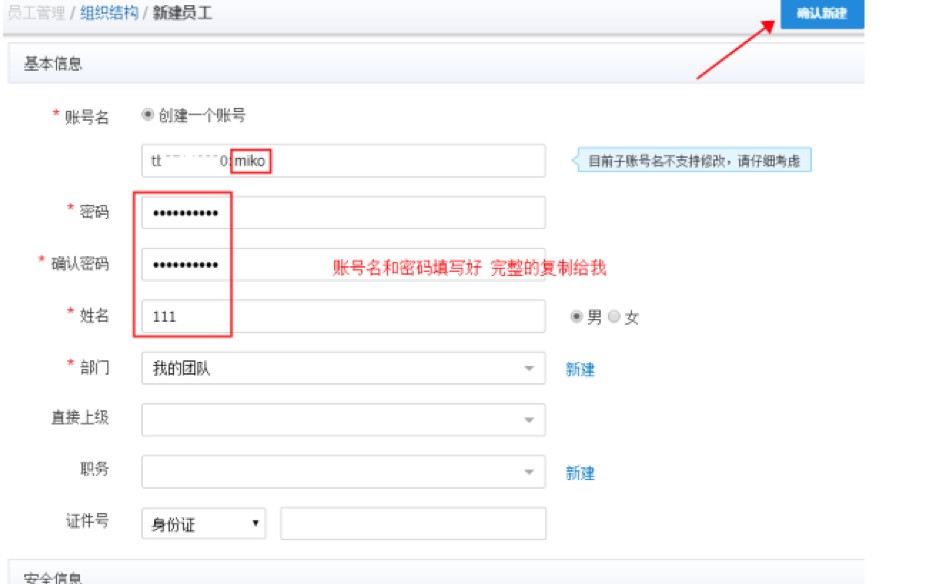This screenshot has height=584, width=943.
Task: Click the 确认新建 confirm button
Action: pos(822,13)
